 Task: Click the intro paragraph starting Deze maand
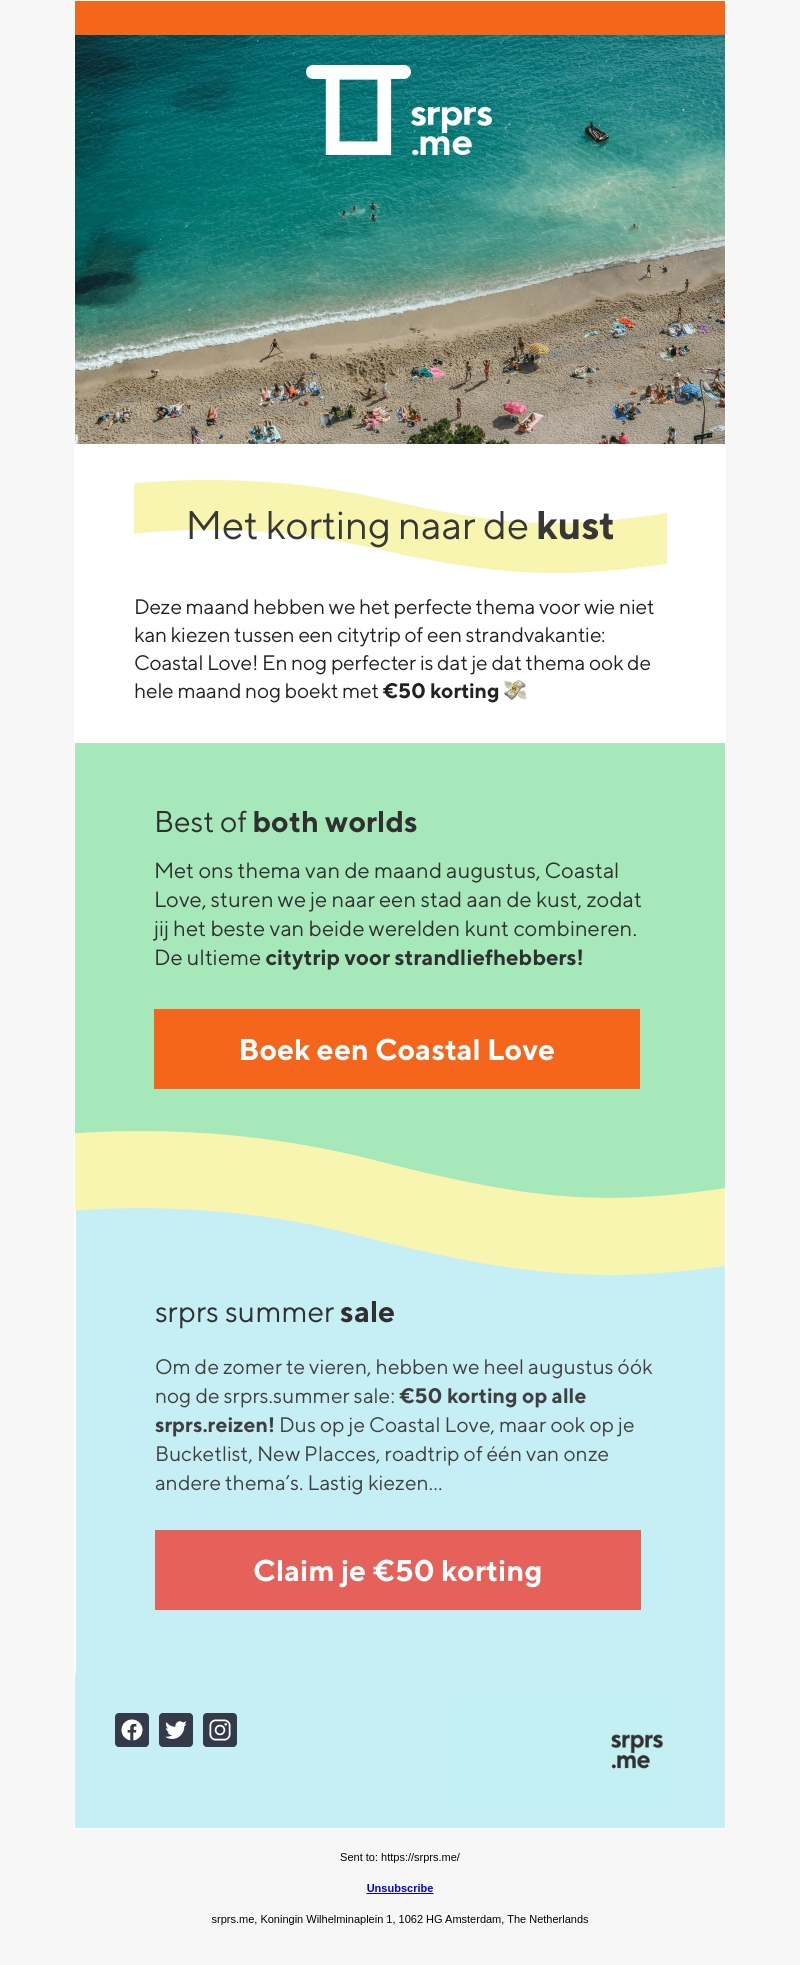(x=394, y=649)
